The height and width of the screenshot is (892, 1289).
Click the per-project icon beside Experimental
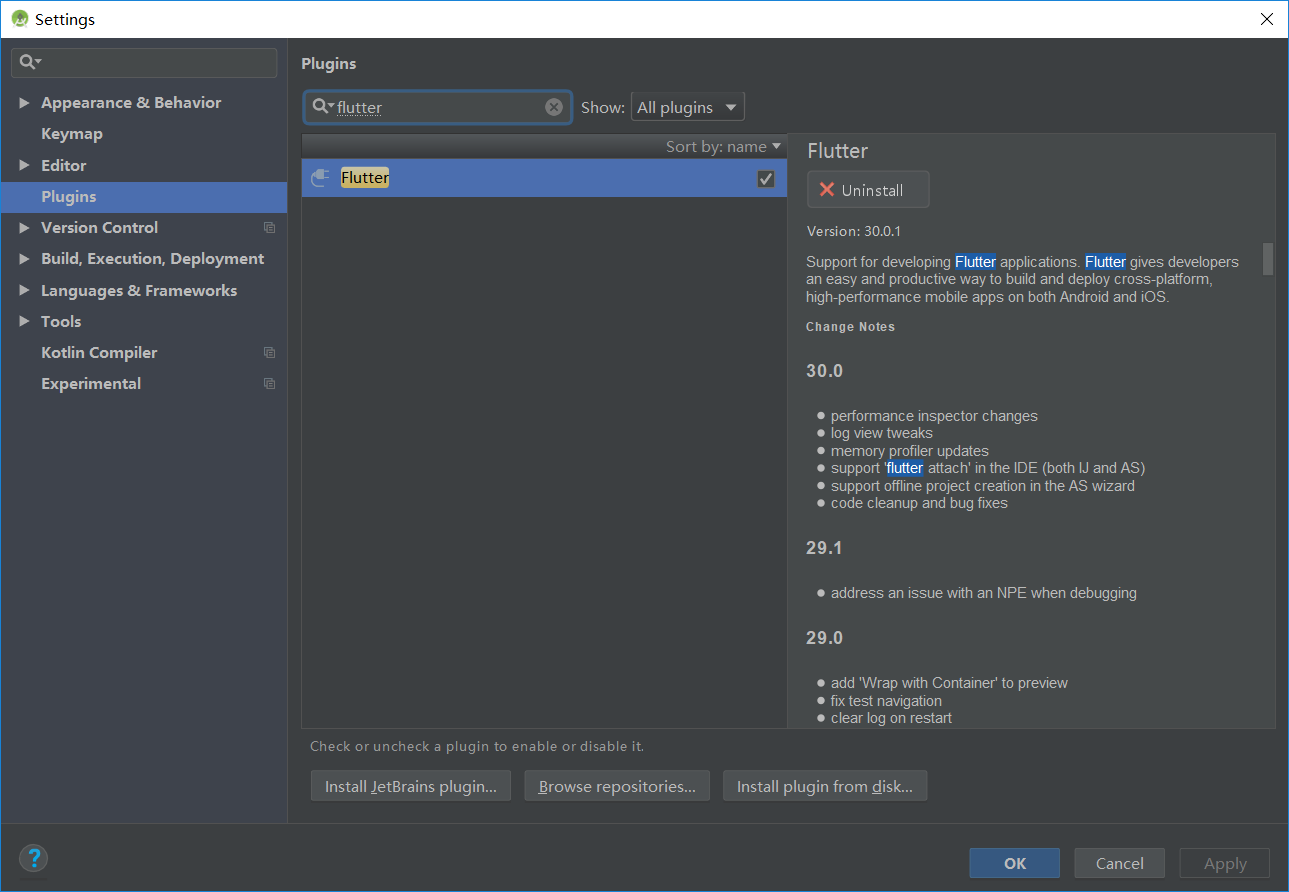269,384
